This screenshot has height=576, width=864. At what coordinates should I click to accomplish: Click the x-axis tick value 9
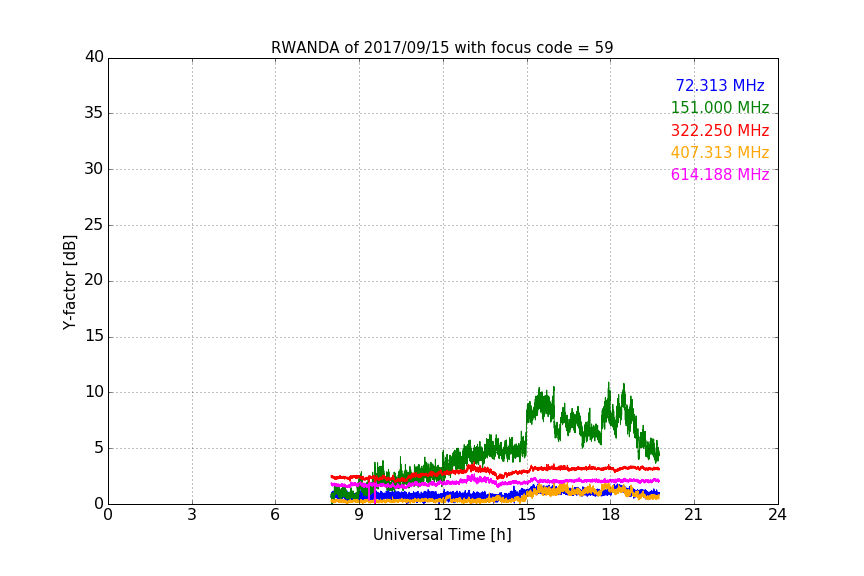(359, 515)
